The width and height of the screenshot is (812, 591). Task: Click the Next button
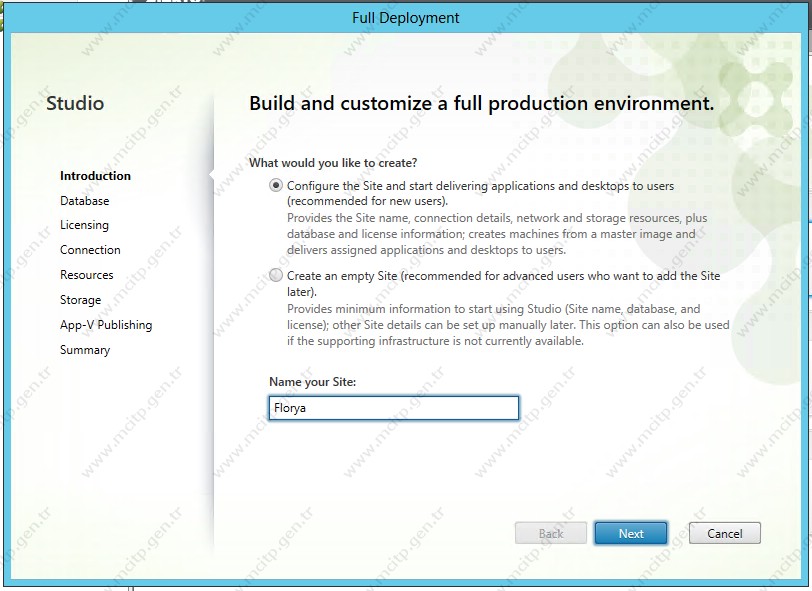click(631, 534)
